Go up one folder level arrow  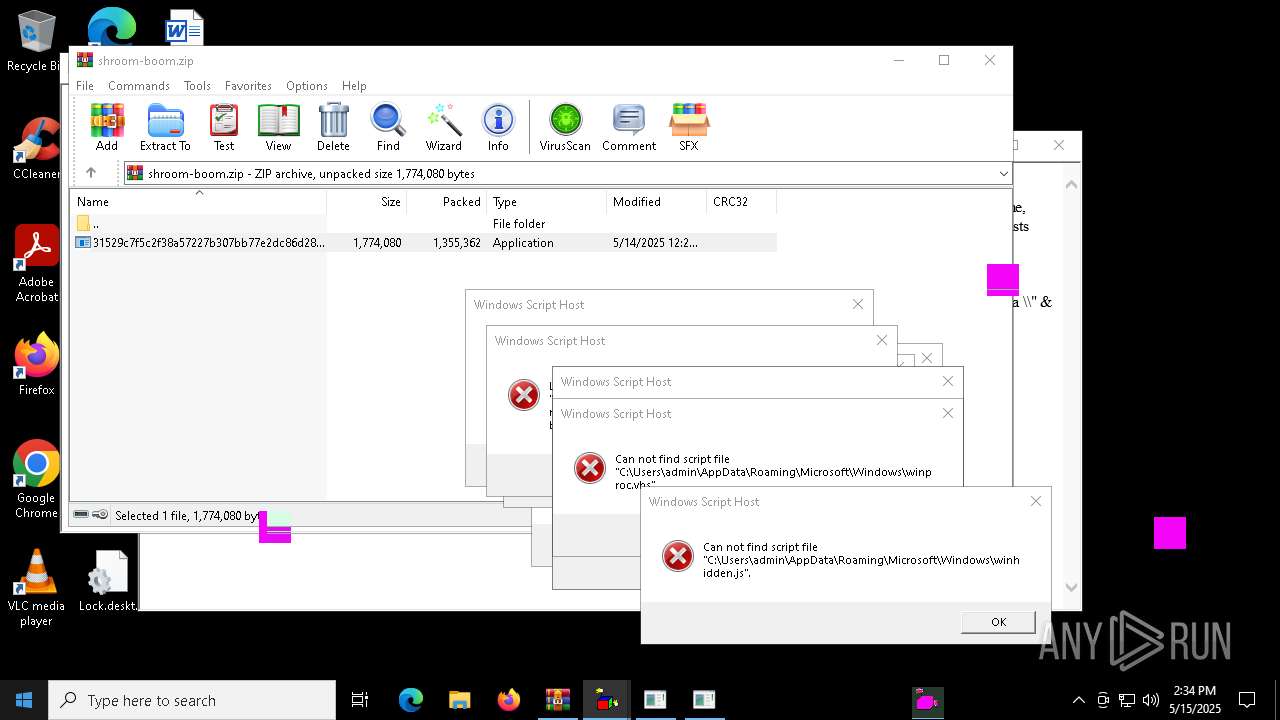click(91, 173)
